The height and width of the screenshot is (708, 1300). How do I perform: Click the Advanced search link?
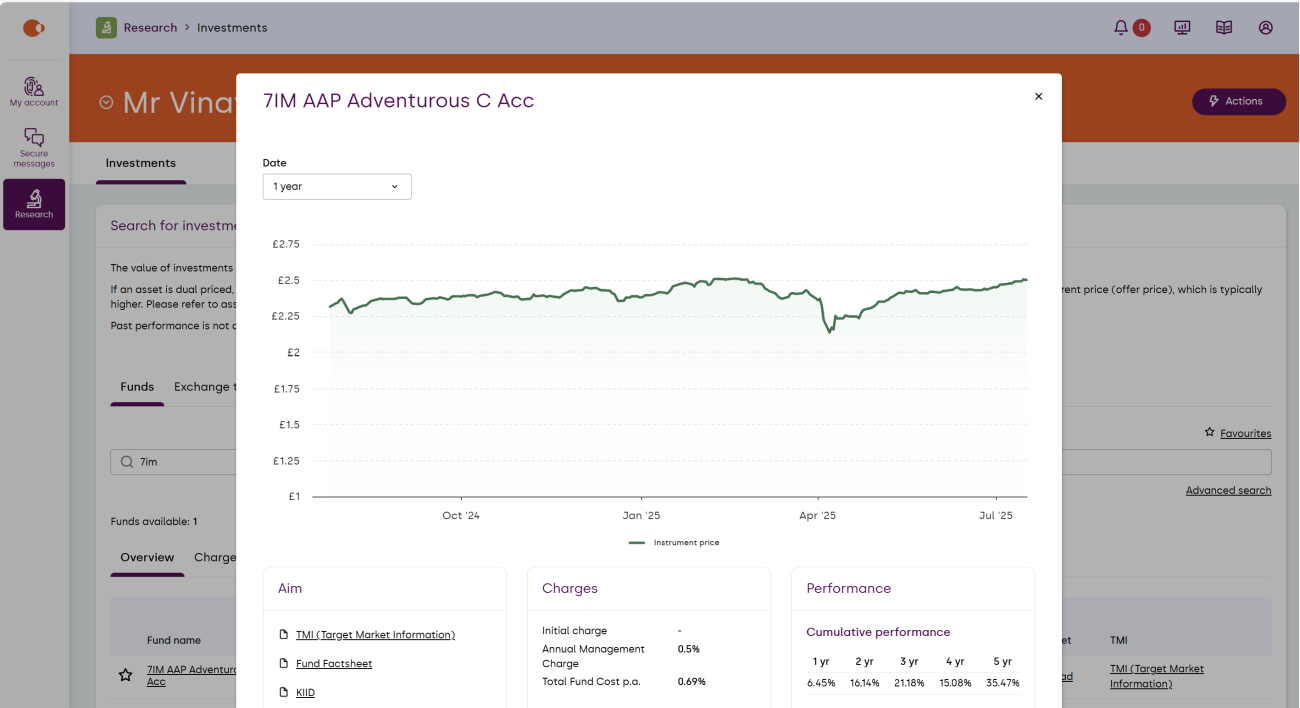click(x=1228, y=491)
